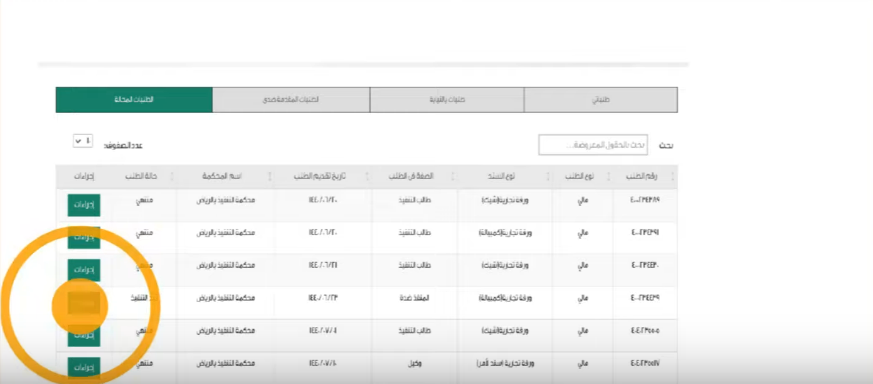Click طالب التنفيذ in the 07/04 row
The width and height of the screenshot is (873, 384).
pos(415,331)
